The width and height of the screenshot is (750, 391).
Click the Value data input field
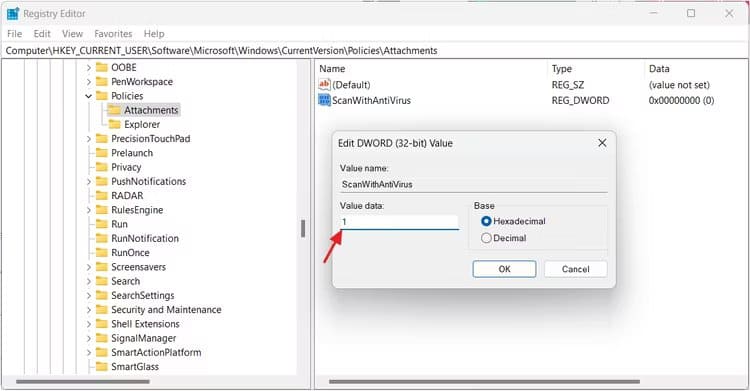click(399, 222)
